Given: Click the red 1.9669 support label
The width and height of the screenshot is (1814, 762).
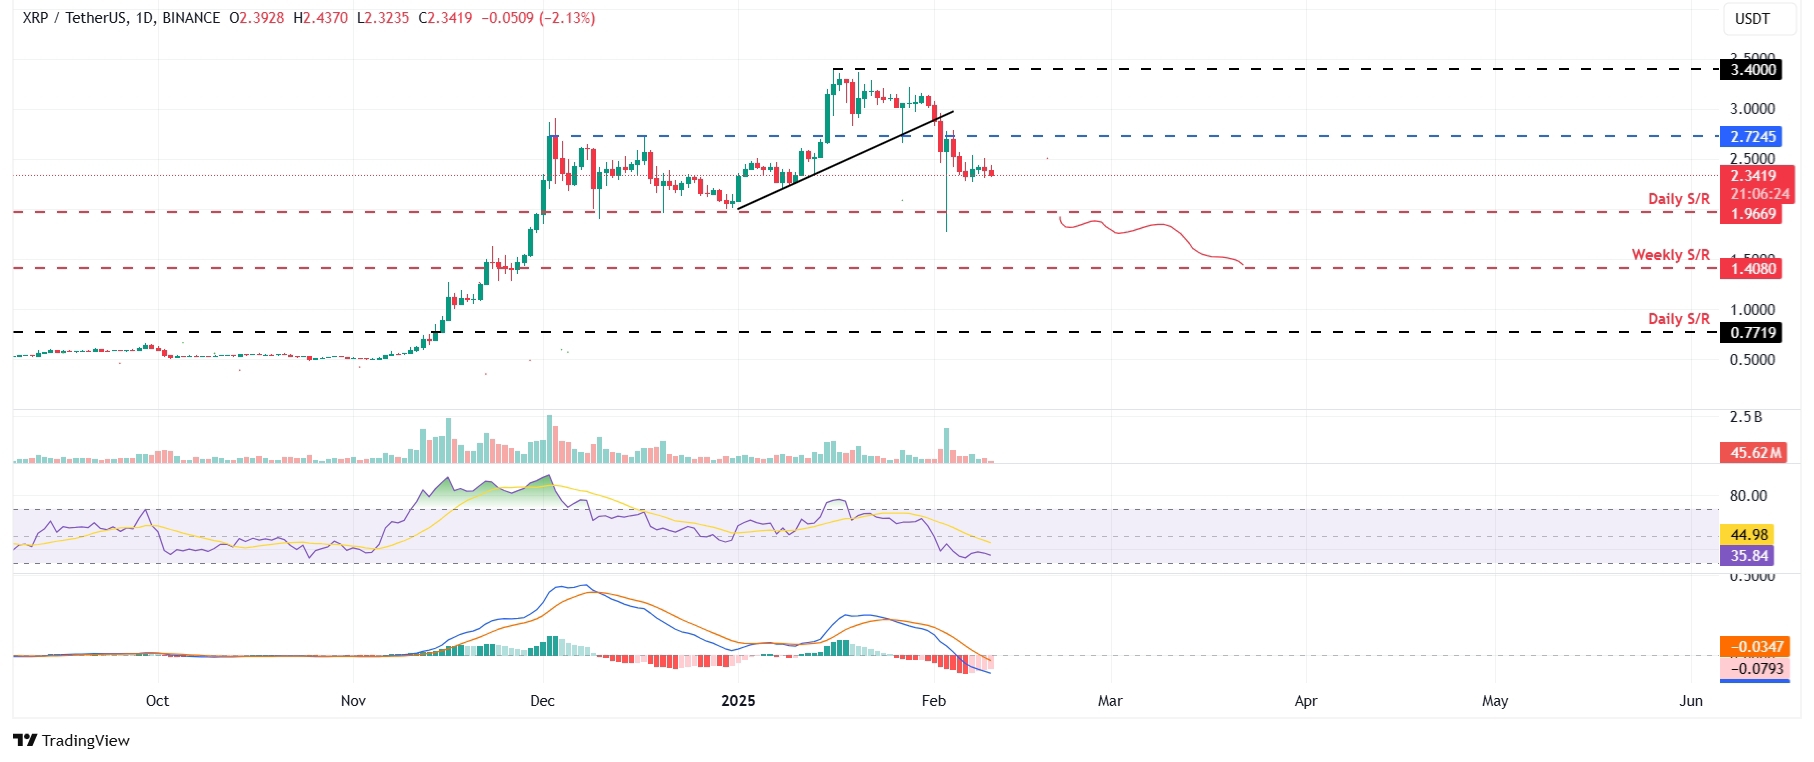Looking at the screenshot, I should (x=1753, y=214).
